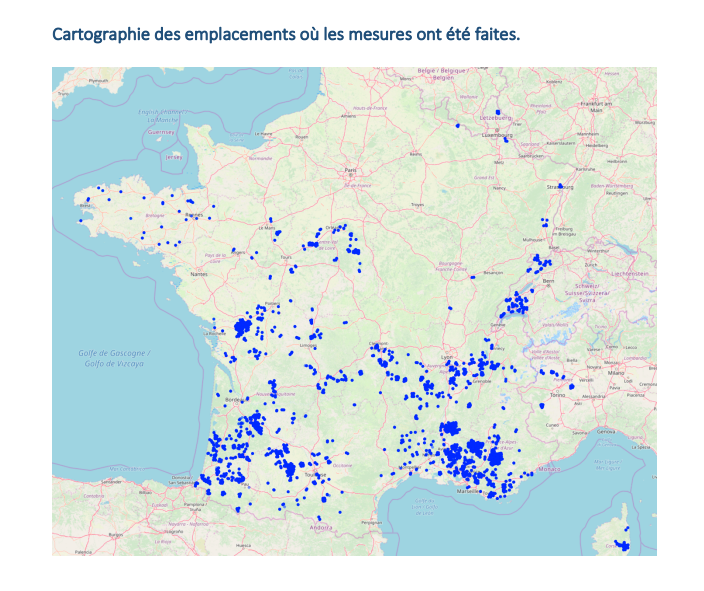
Task: Click the 'Jersey' island label
Action: [174, 158]
